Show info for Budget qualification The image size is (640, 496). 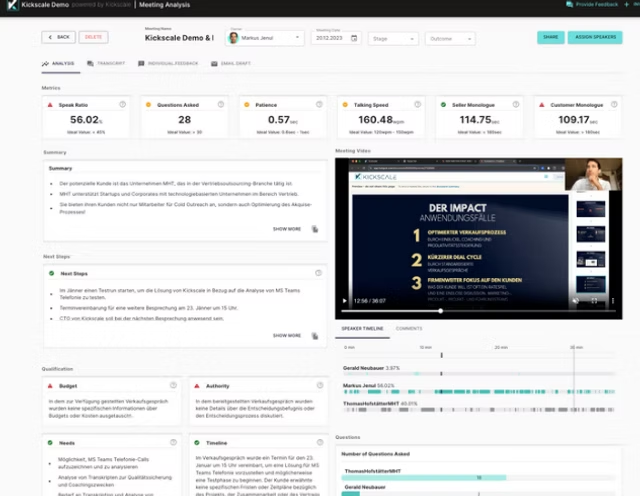[x=173, y=385]
